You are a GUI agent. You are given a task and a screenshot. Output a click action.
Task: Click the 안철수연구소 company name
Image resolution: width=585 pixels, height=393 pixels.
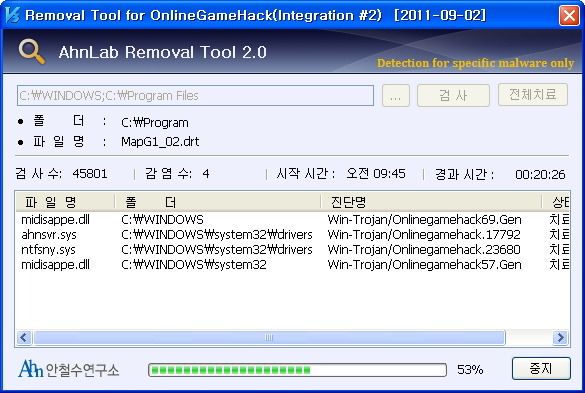(82, 370)
